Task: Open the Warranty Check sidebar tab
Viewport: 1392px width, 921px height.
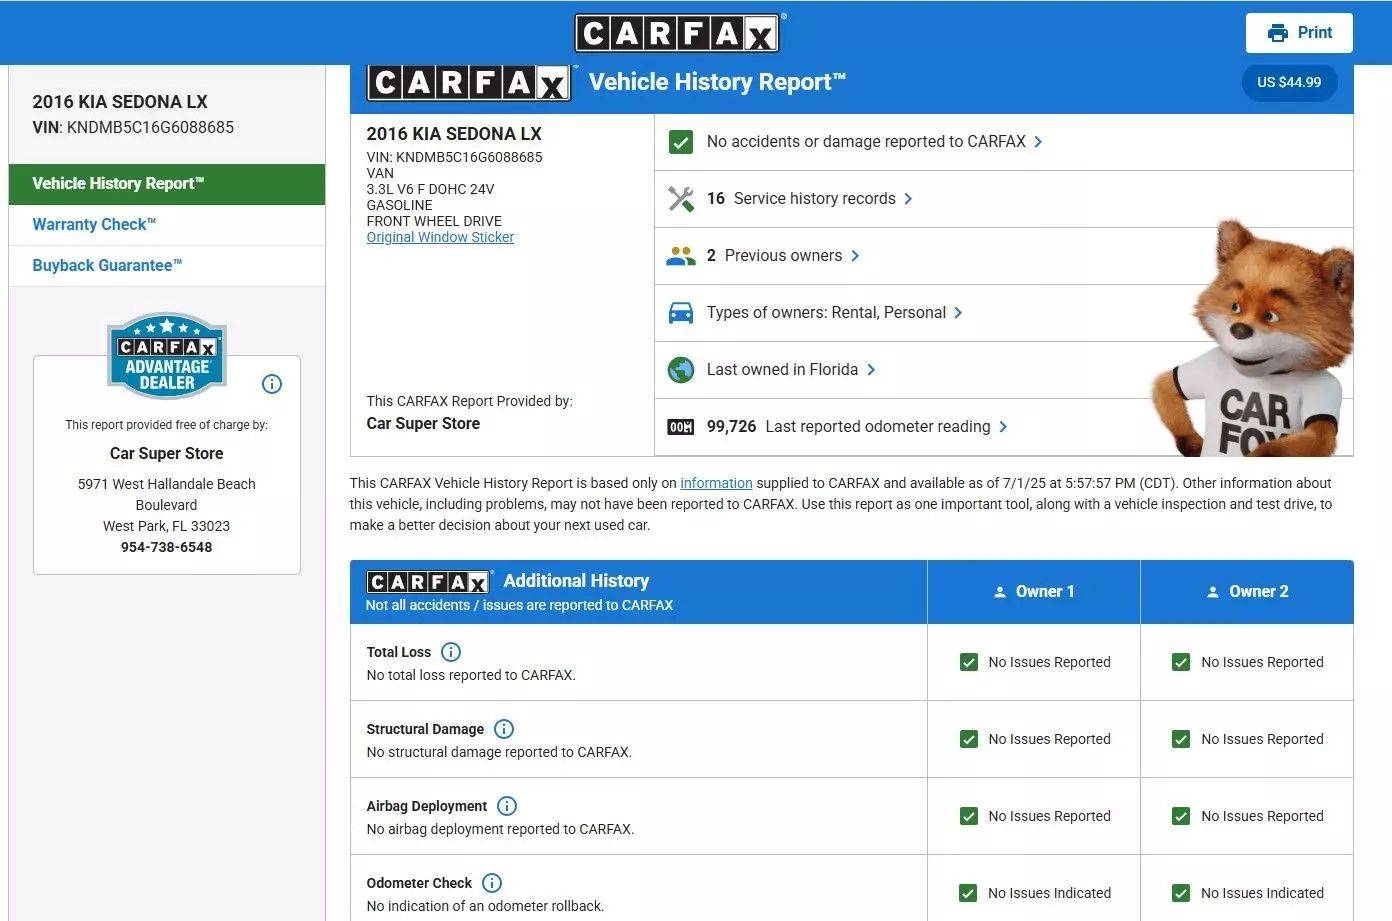Action: click(x=167, y=225)
